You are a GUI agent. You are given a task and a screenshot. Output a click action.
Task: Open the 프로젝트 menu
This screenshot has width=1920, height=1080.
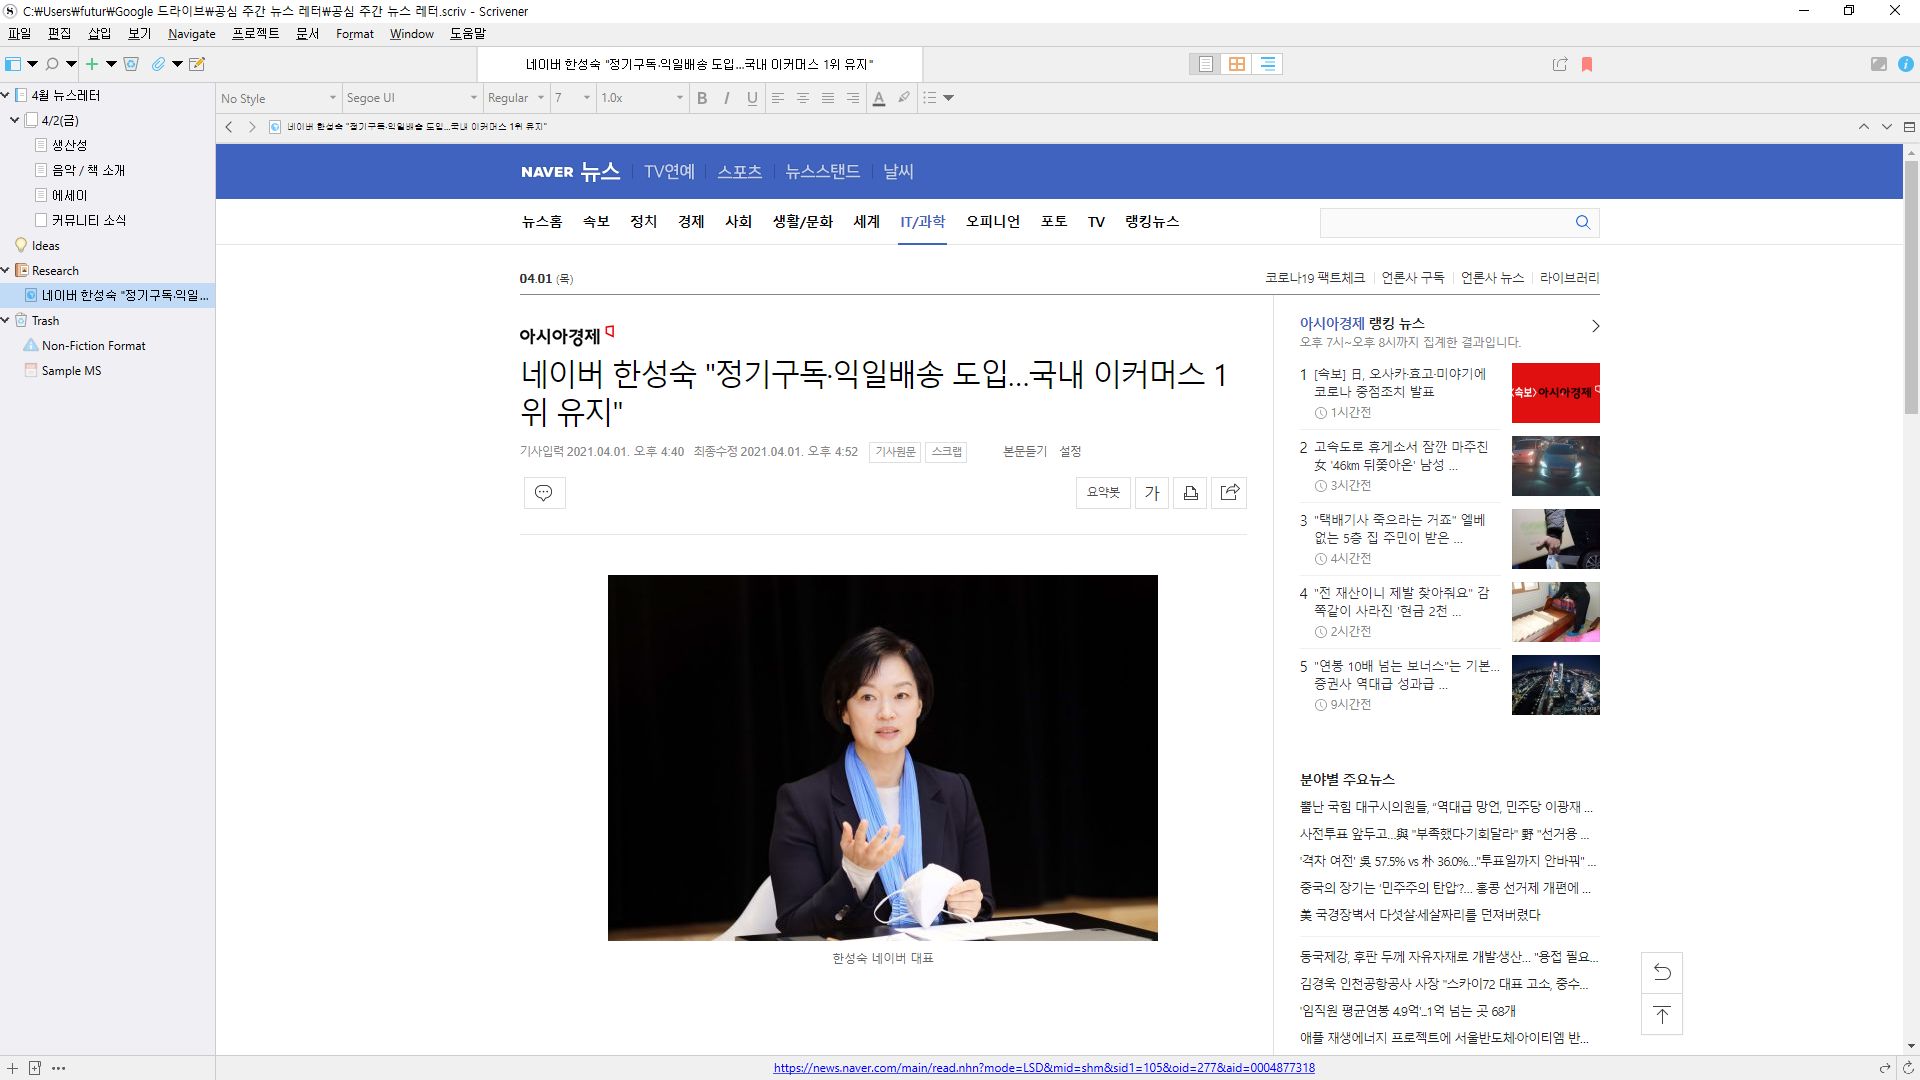(256, 34)
